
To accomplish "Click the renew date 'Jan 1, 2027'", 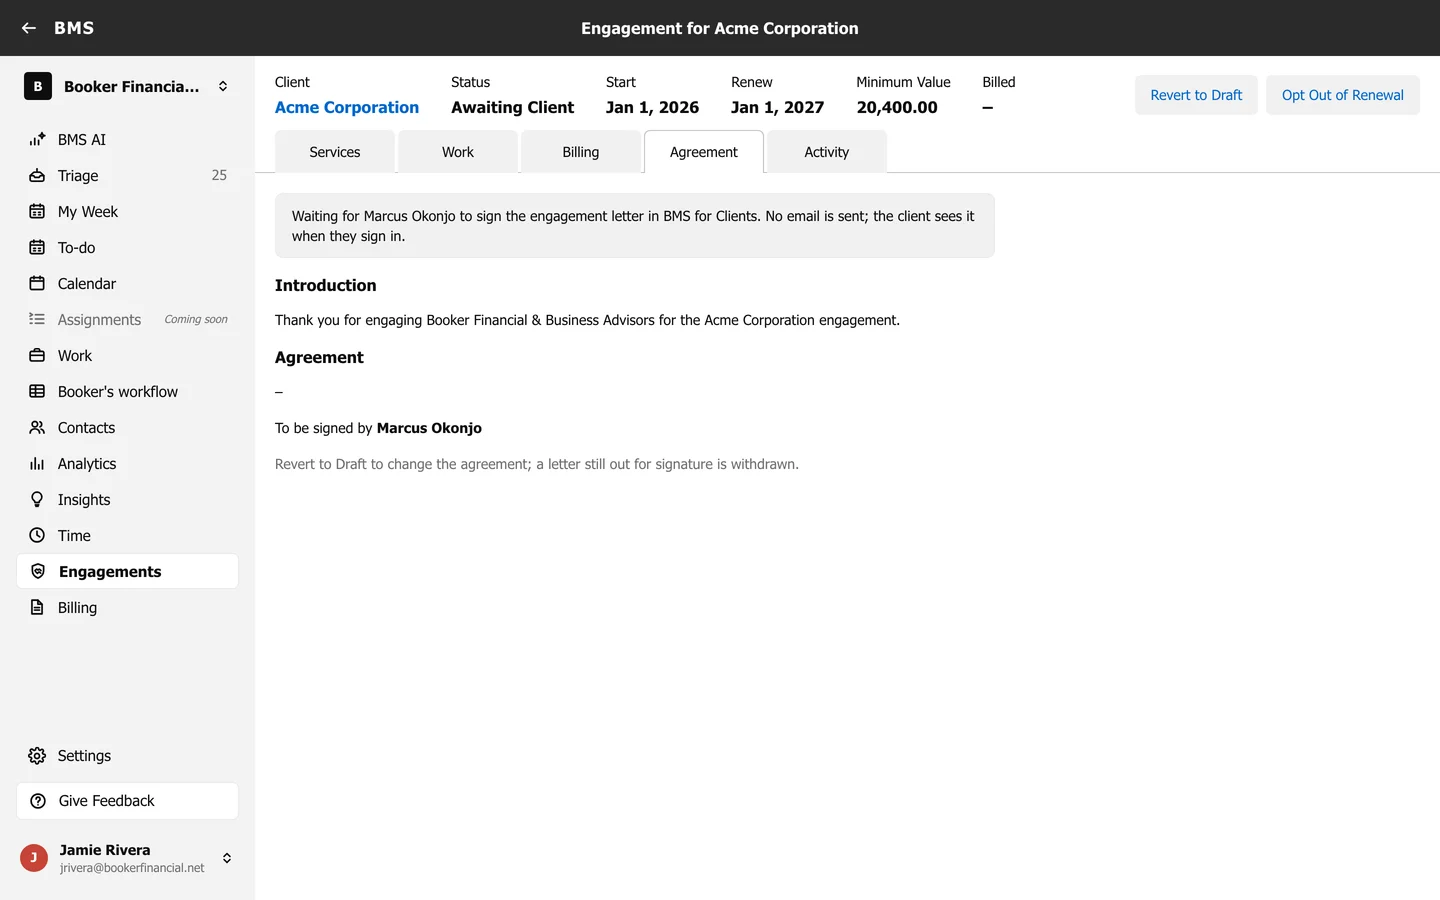I will click(778, 107).
